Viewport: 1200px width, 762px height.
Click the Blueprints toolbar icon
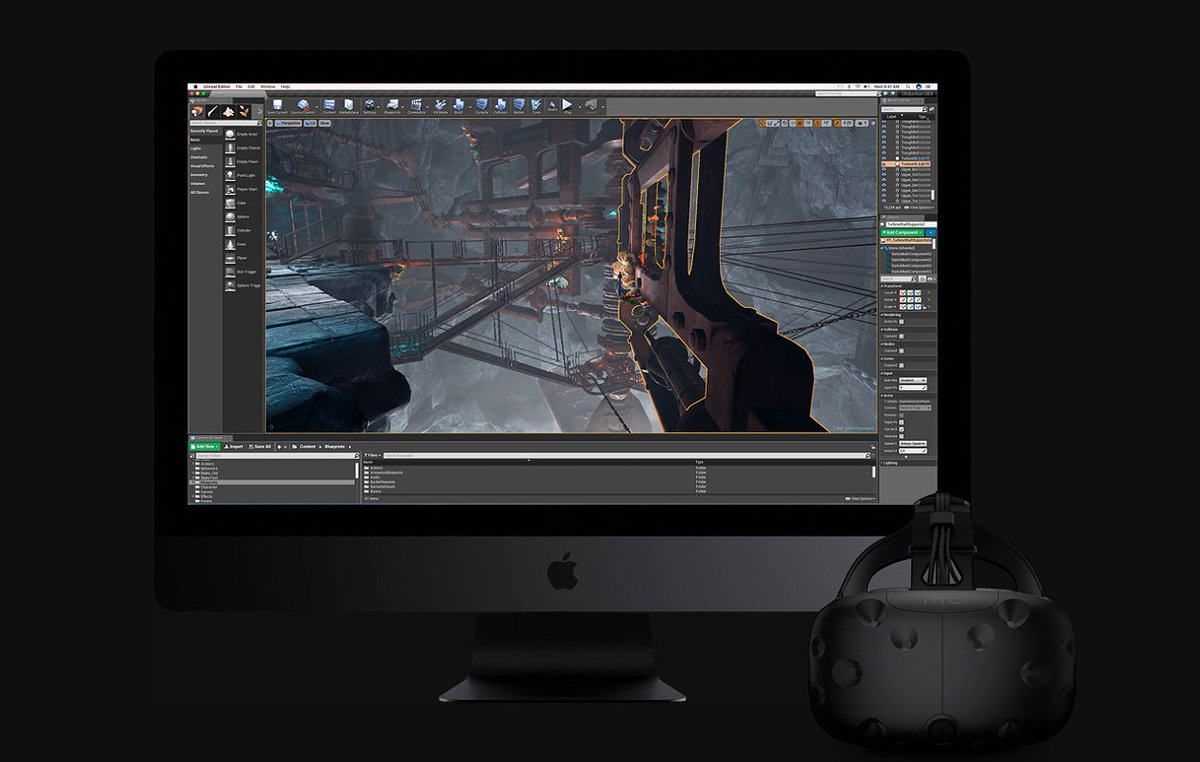pyautogui.click(x=393, y=106)
